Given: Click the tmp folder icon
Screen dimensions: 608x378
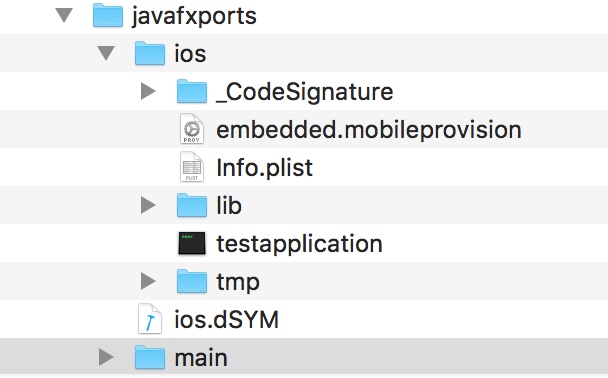Looking at the screenshot, I should [192, 281].
